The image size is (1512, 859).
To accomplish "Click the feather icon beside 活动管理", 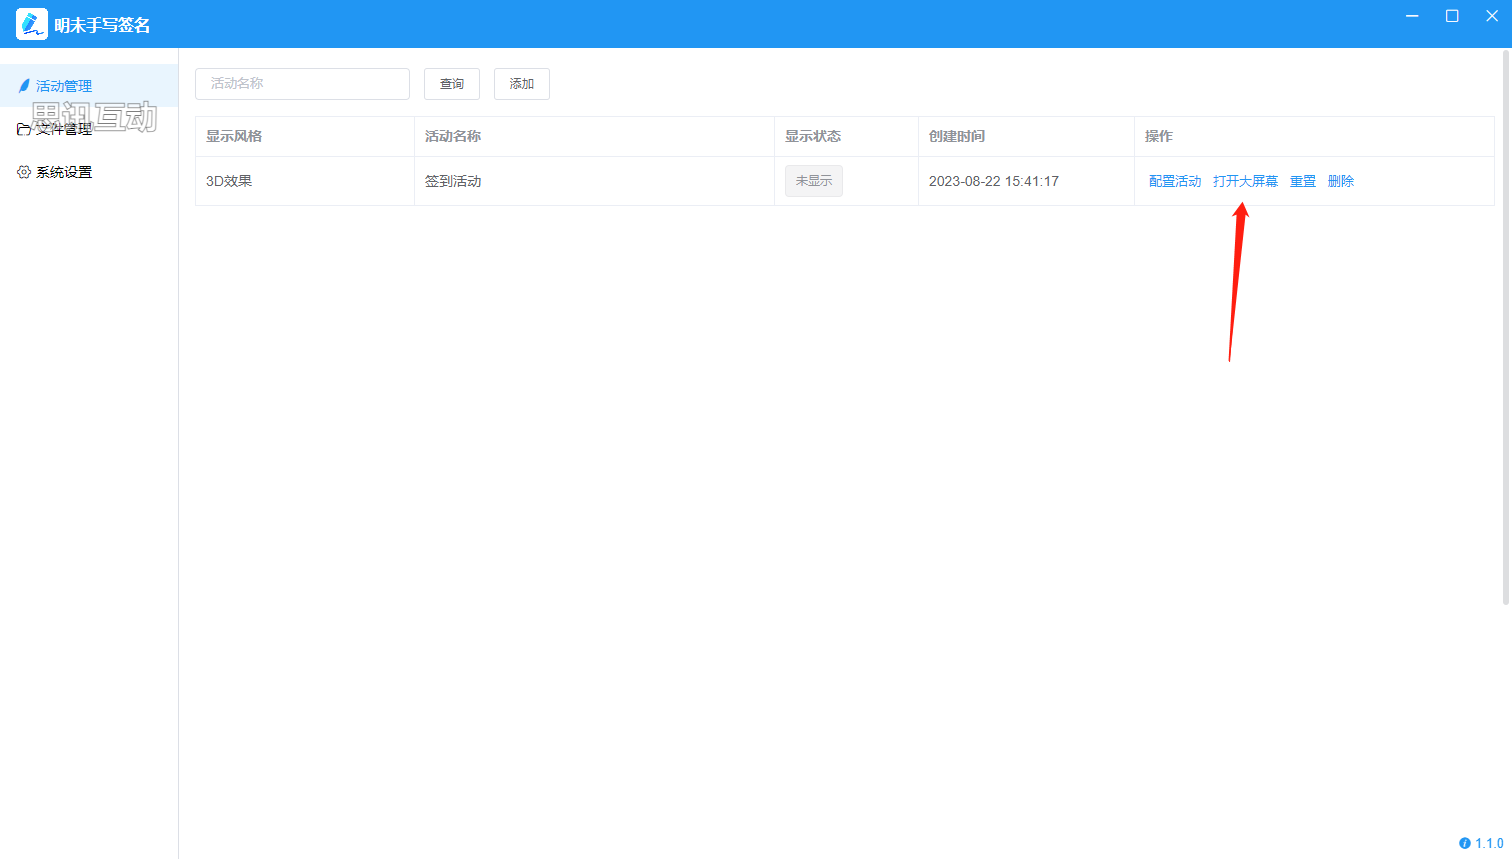I will [x=24, y=86].
